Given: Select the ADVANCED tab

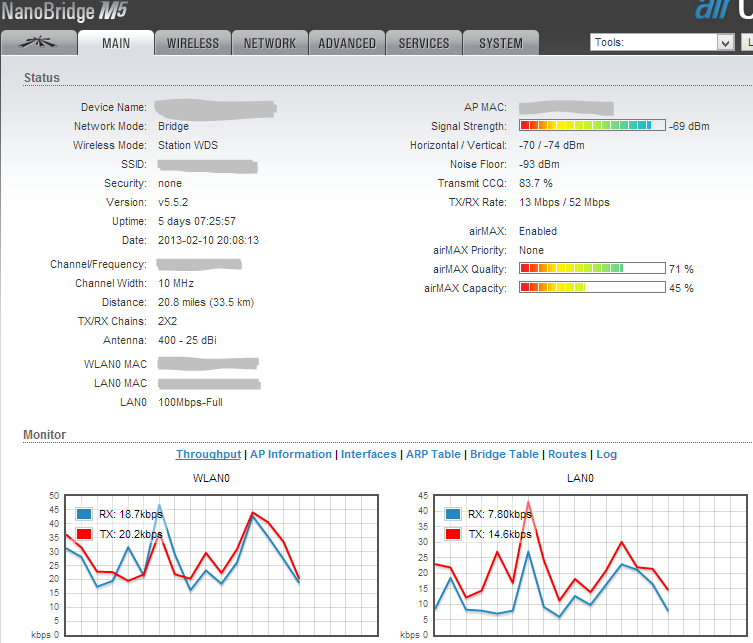Looking at the screenshot, I should (x=347, y=43).
